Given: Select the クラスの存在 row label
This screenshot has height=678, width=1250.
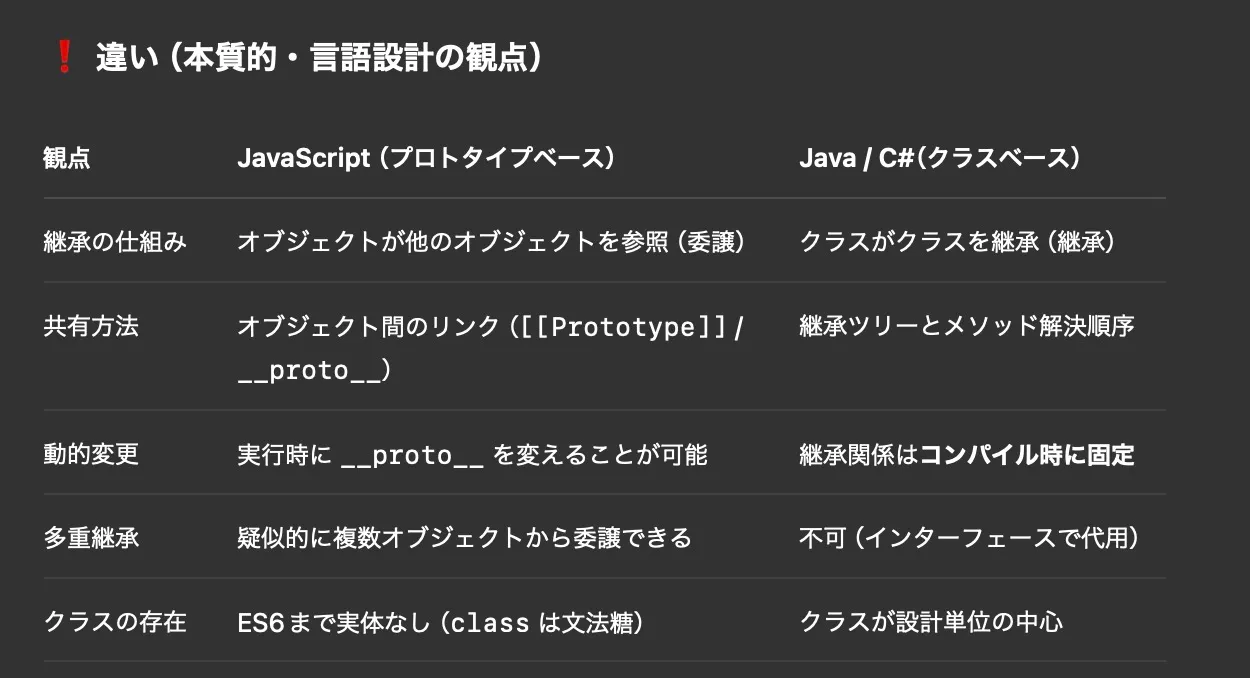Looking at the screenshot, I should 115,622.
